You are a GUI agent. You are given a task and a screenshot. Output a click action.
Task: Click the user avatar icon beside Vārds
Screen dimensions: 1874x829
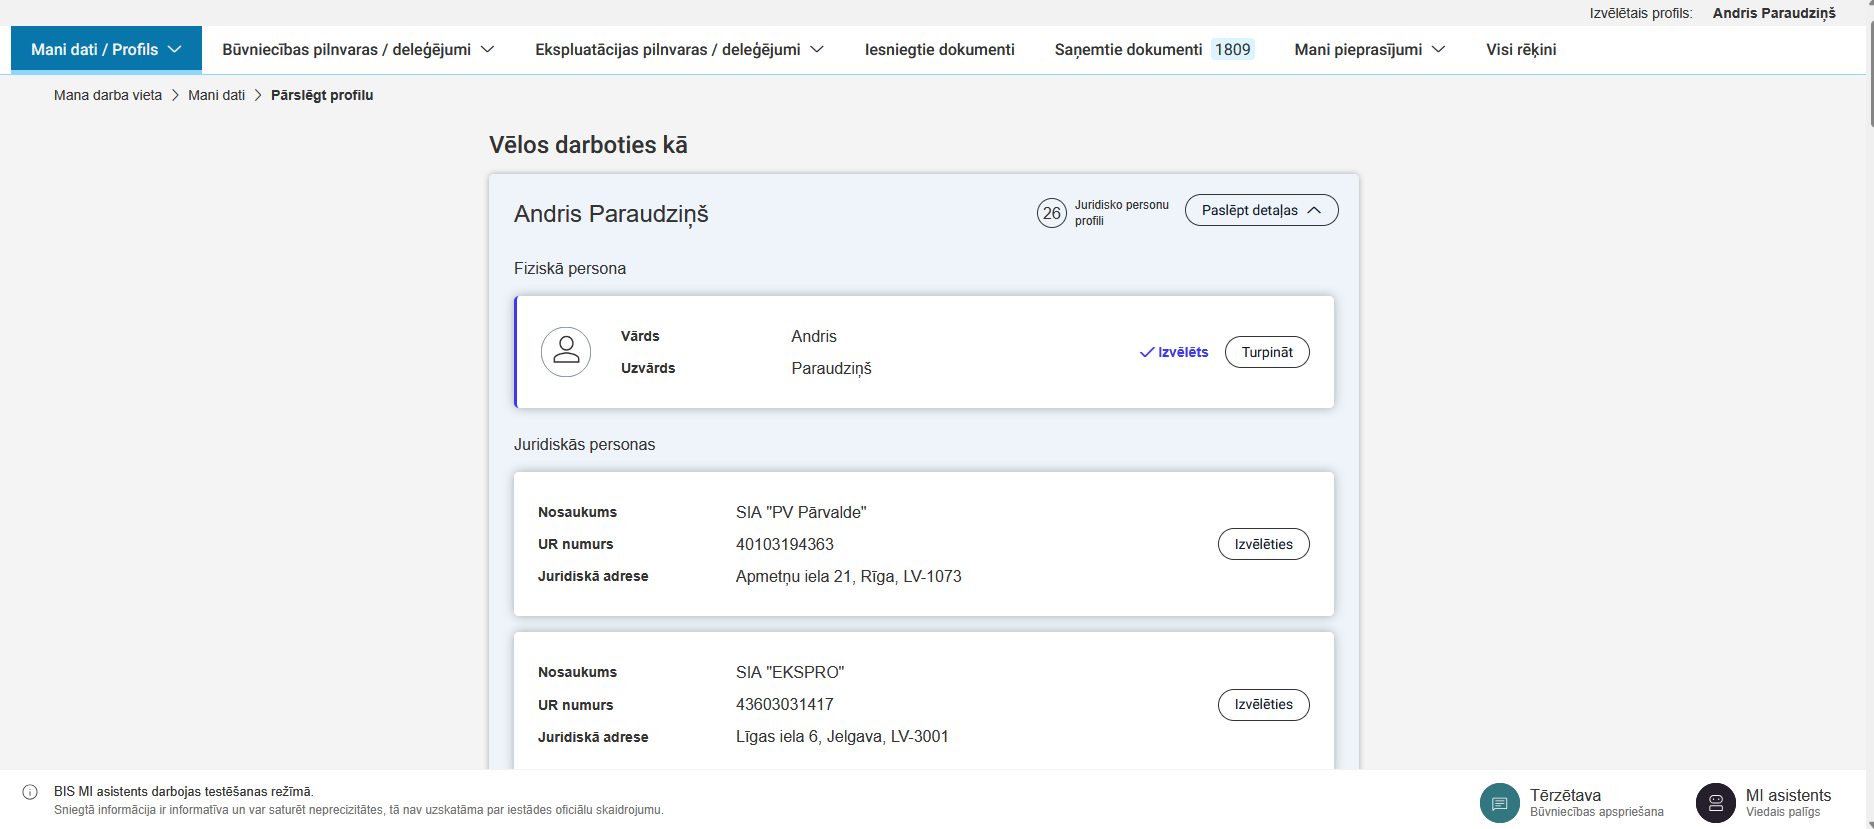[x=566, y=352]
